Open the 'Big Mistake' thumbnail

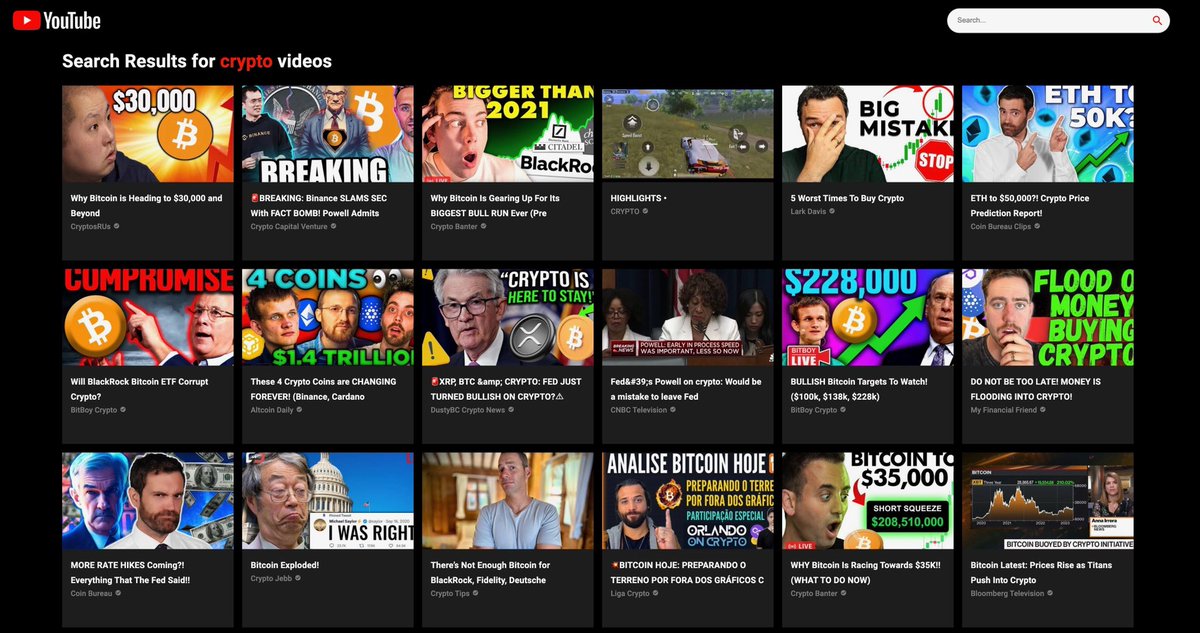coord(867,133)
